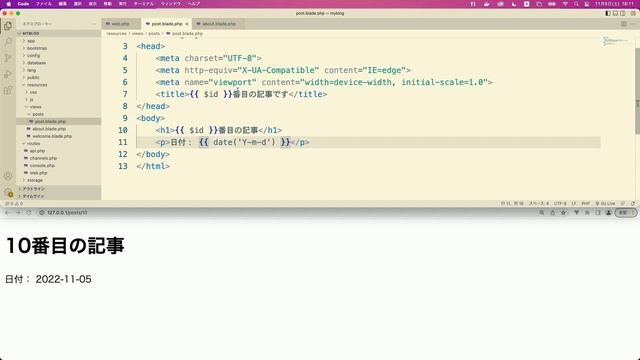640x360 pixels.
Task: Open the ヘルプ menu
Action: coord(194,4)
